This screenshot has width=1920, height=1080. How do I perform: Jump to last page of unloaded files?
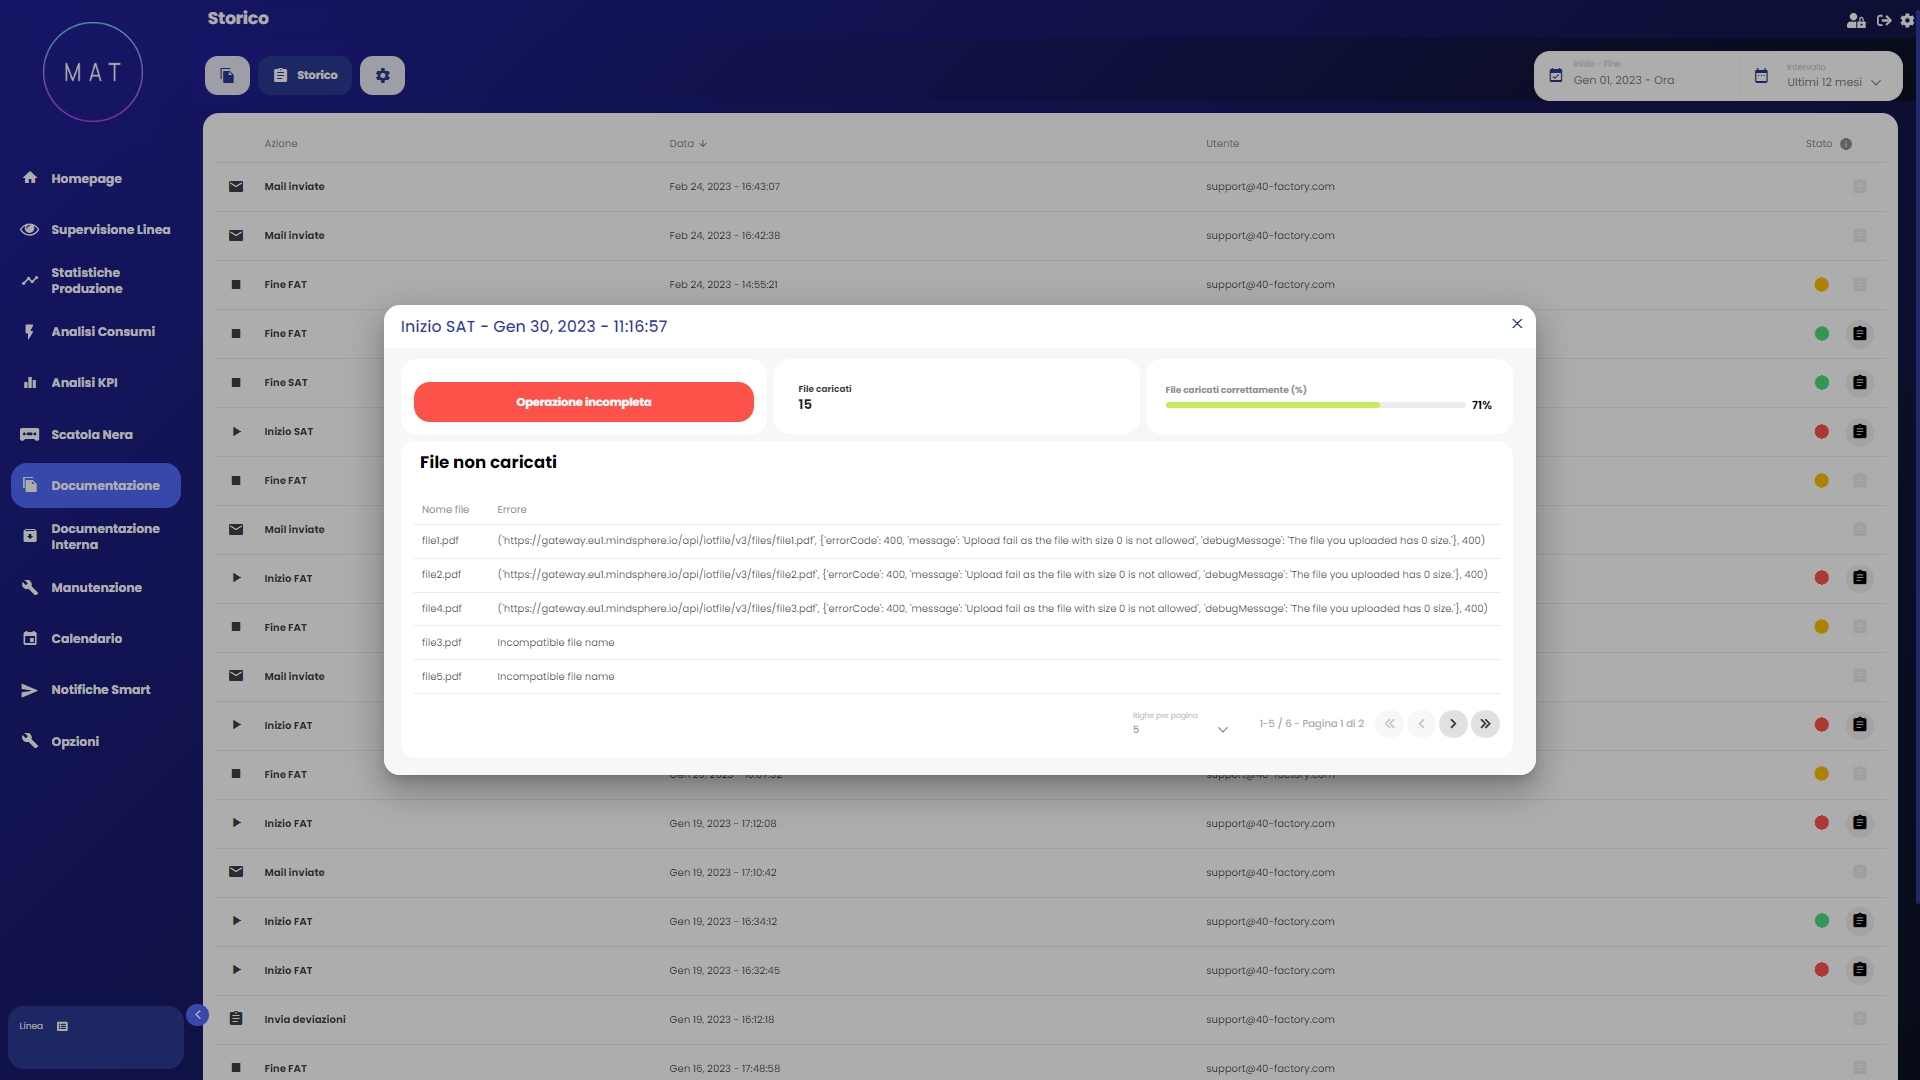1485,724
